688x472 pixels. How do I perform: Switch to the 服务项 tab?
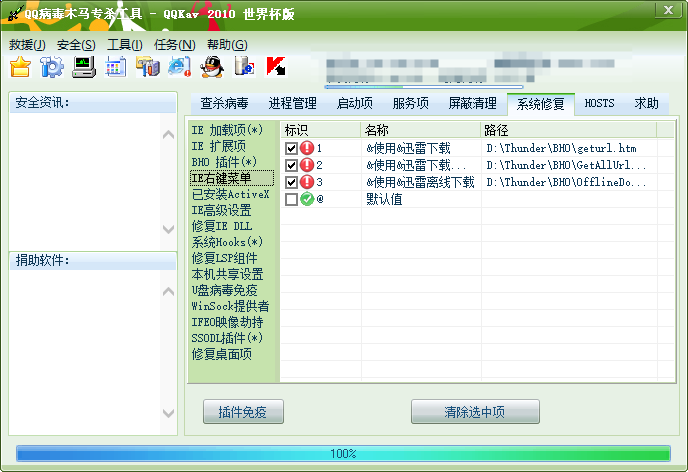[410, 104]
